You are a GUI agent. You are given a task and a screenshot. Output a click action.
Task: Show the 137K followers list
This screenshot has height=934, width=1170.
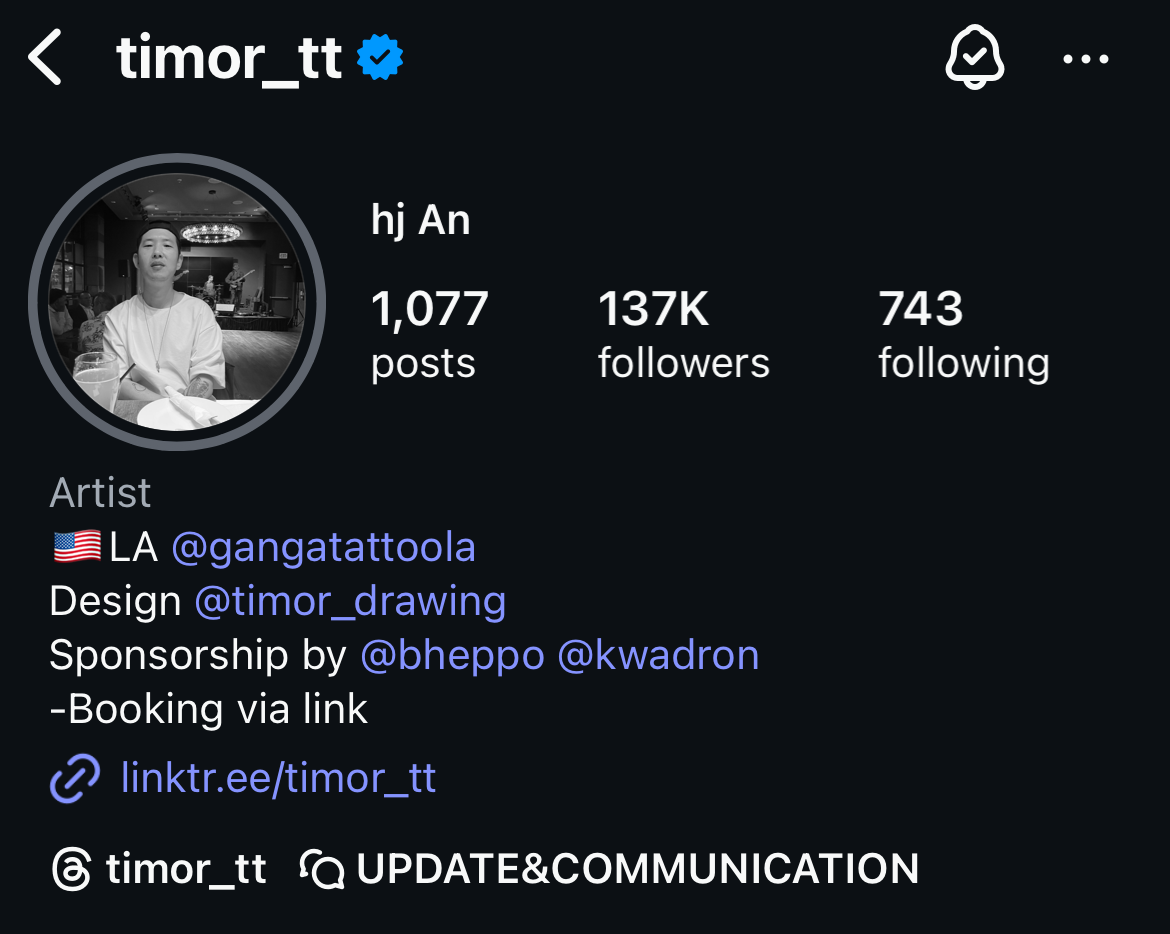point(683,335)
